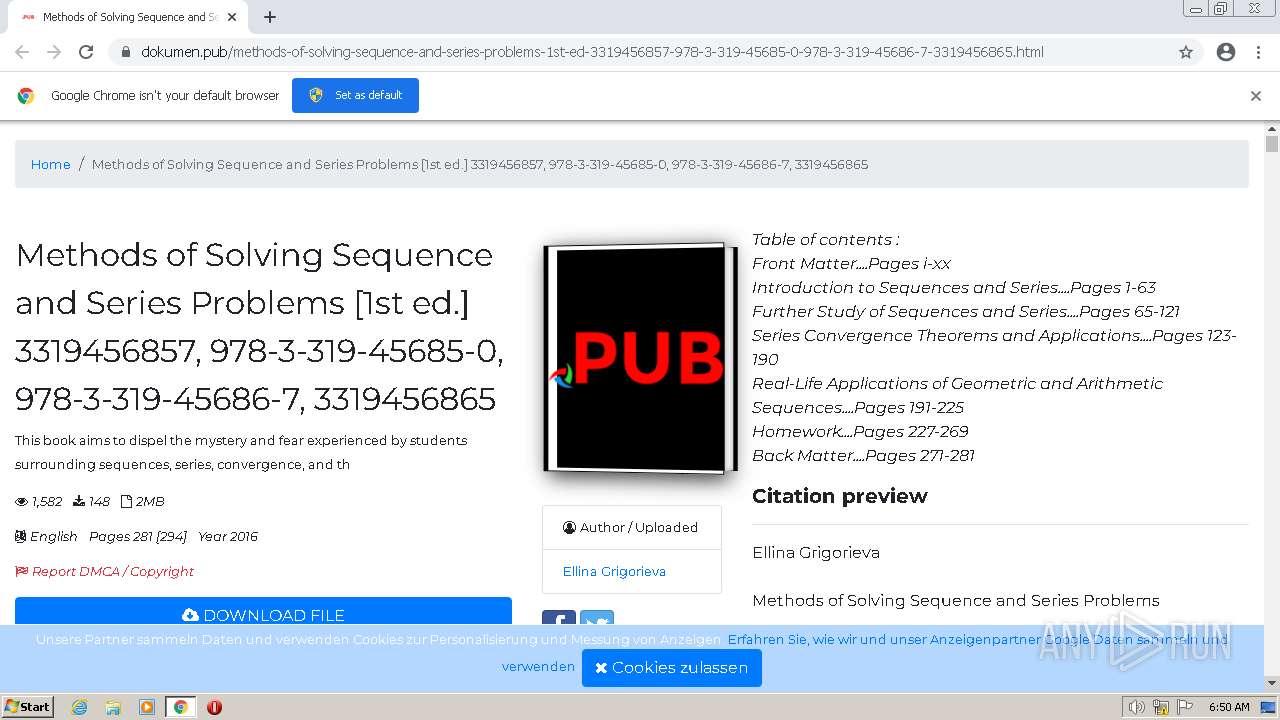Click the PUB book cover thumbnail

coord(640,358)
